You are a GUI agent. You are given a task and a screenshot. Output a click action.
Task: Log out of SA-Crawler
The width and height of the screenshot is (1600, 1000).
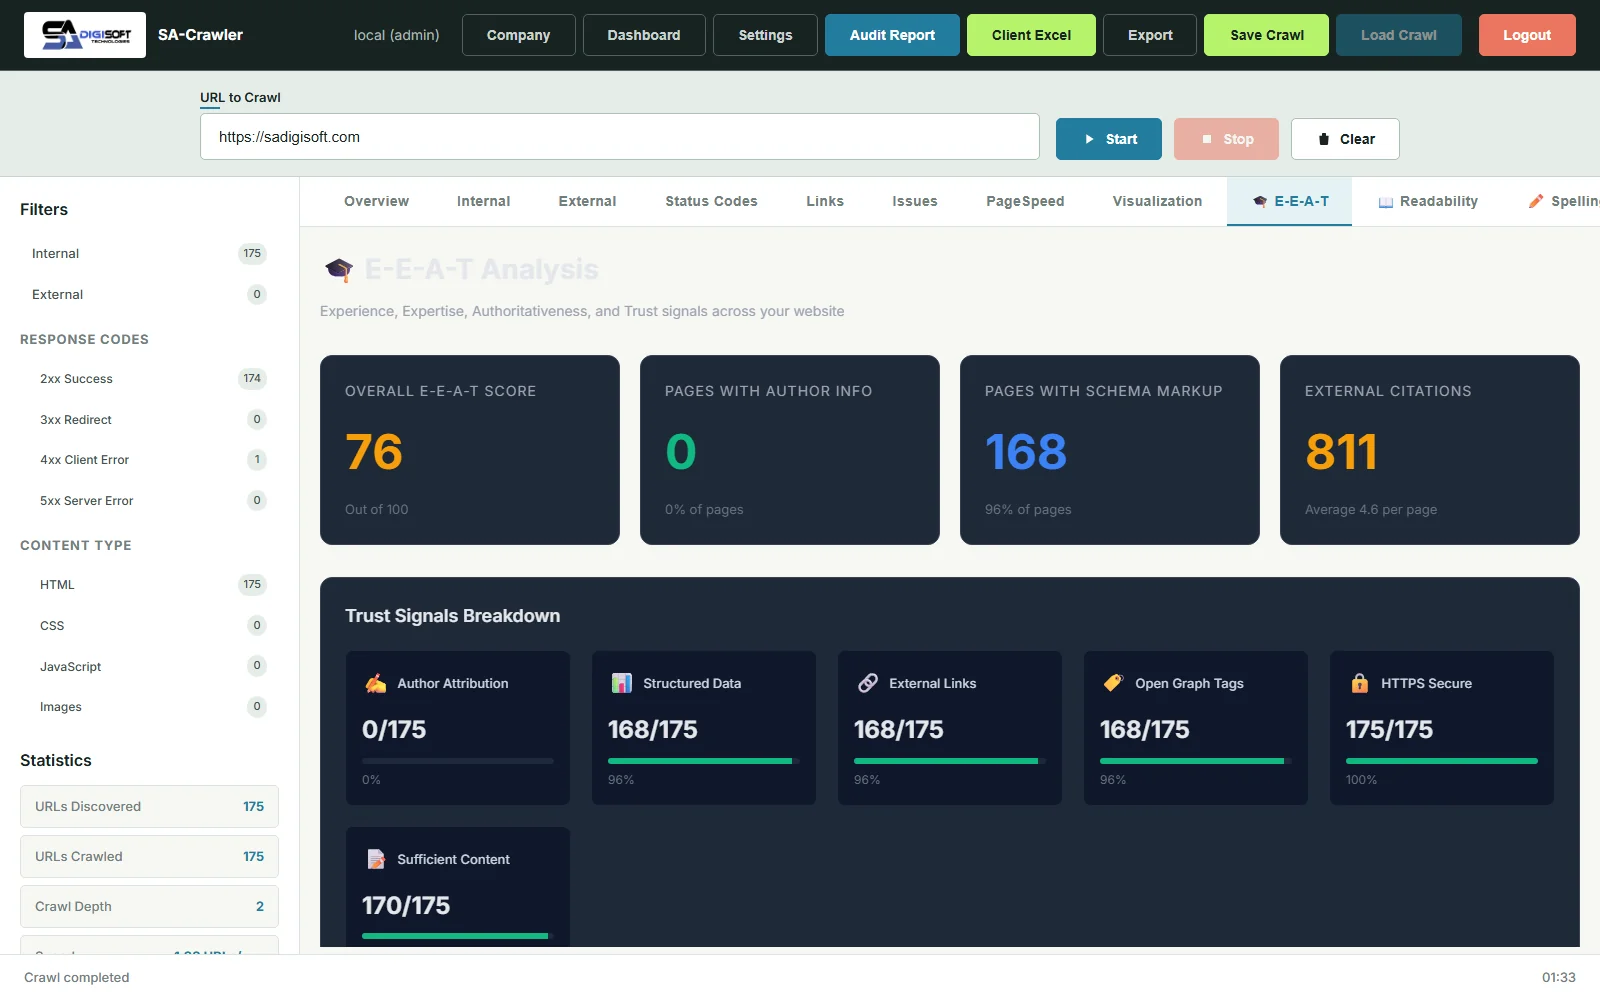pyautogui.click(x=1527, y=35)
